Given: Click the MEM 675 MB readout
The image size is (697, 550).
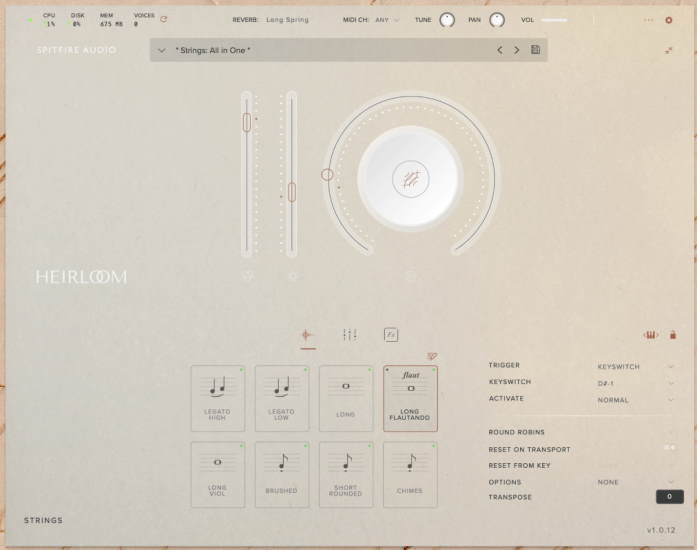Looking at the screenshot, I should pos(111,20).
